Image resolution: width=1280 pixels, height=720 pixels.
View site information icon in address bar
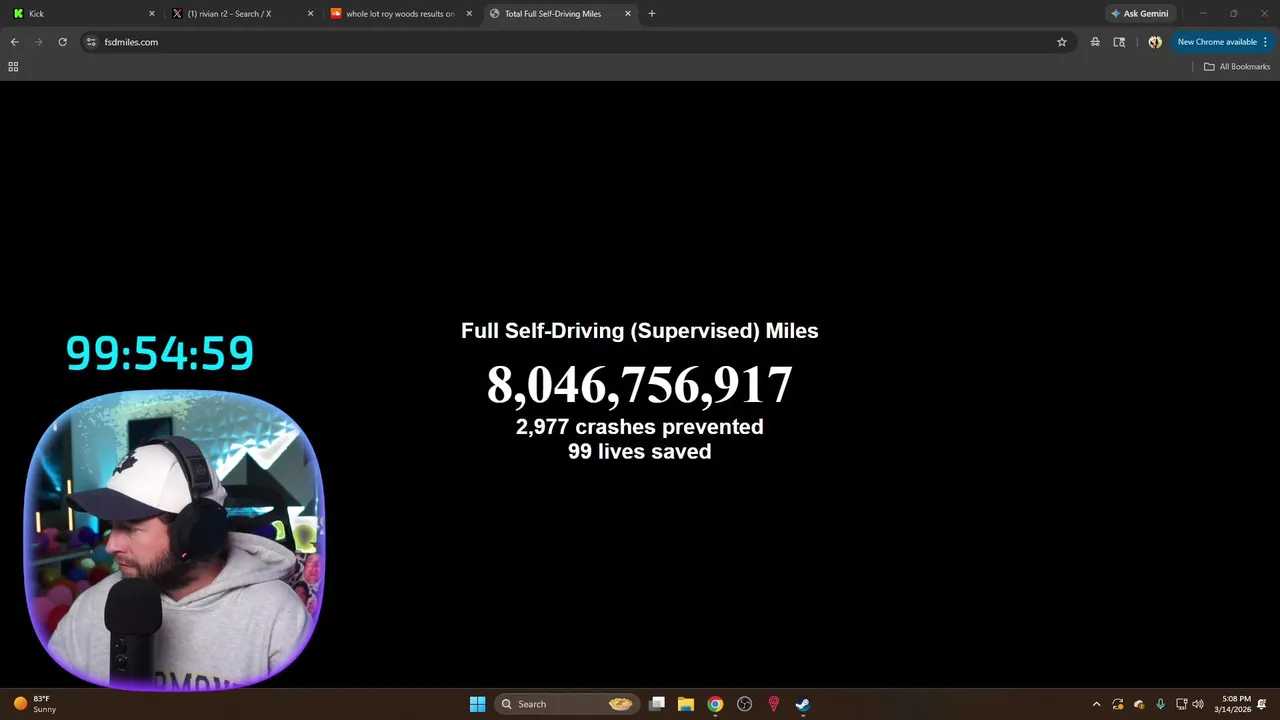[x=91, y=42]
